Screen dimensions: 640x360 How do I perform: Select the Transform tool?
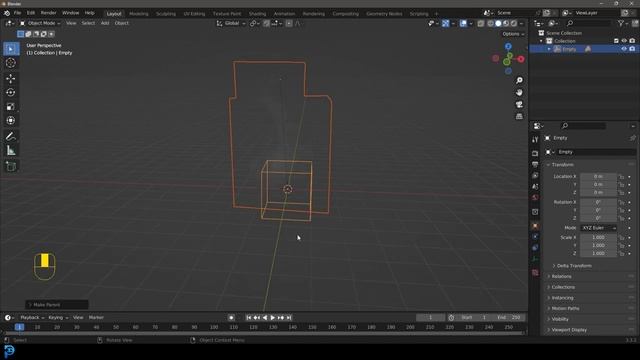(11, 121)
